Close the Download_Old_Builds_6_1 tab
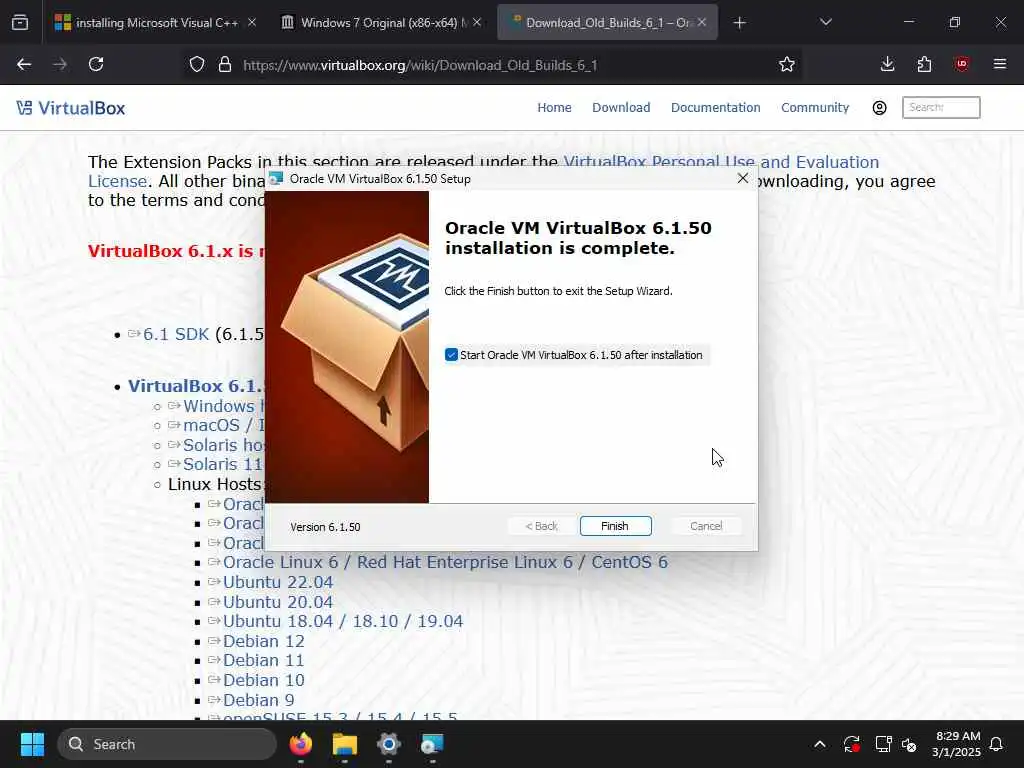This screenshot has width=1024, height=768. (702, 23)
